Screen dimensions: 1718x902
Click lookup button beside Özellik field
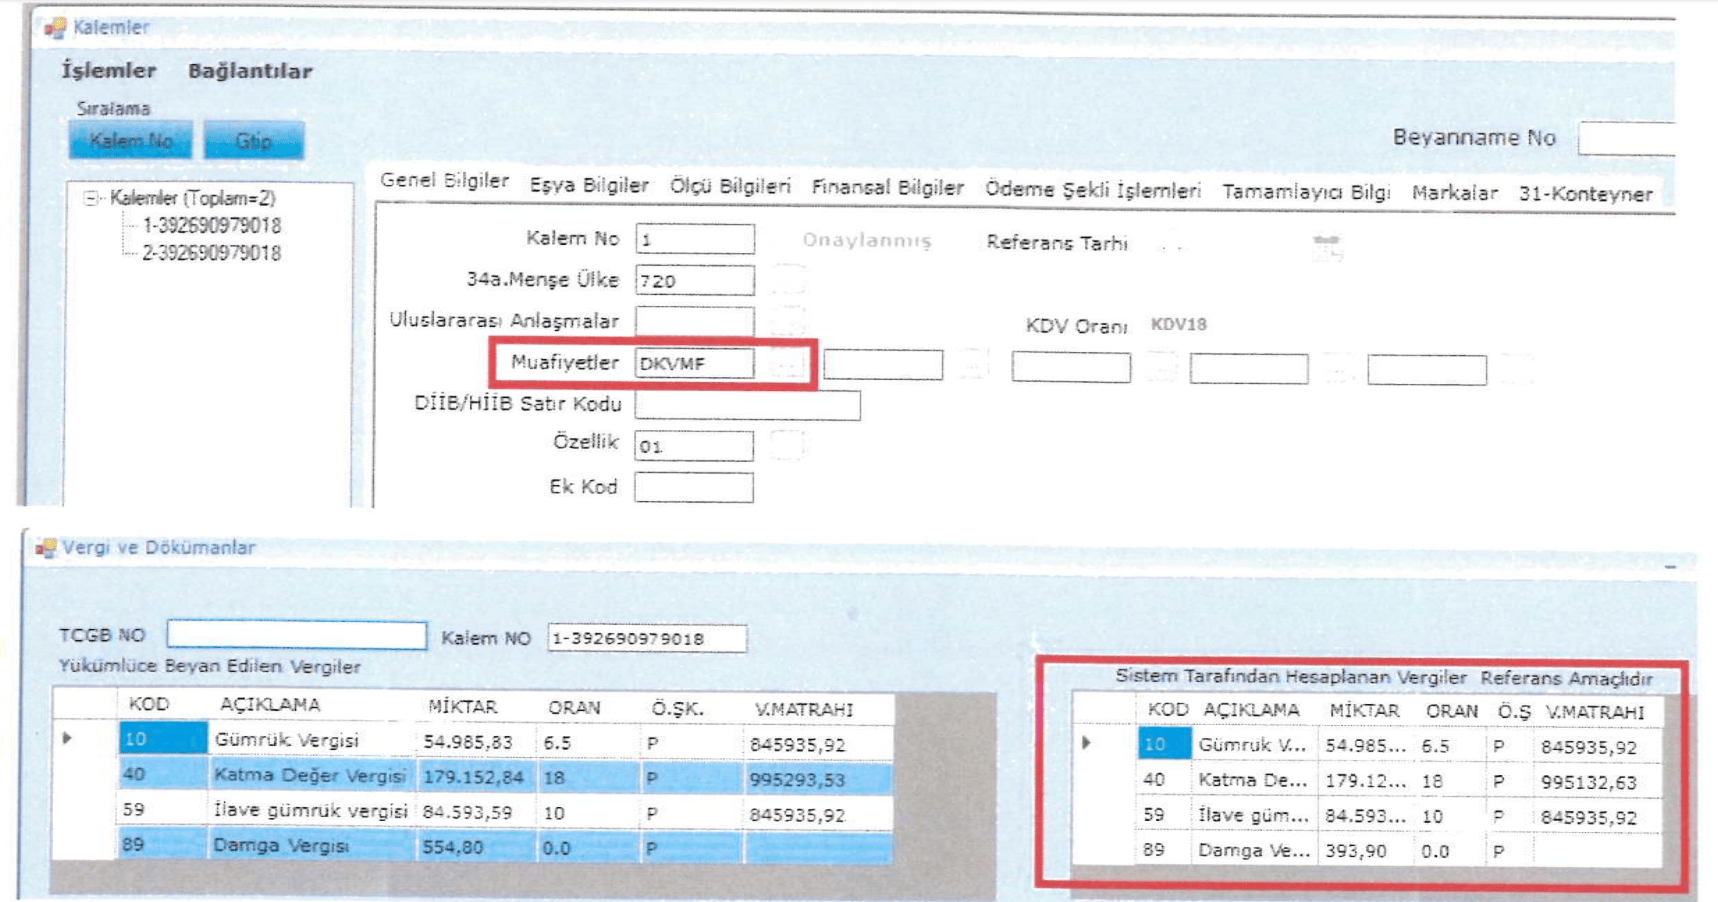click(x=787, y=445)
